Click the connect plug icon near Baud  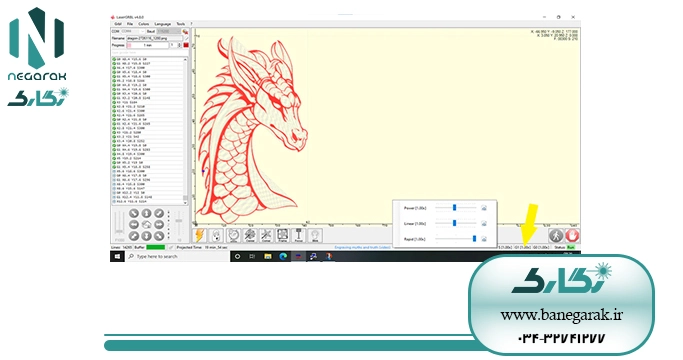(x=185, y=31)
